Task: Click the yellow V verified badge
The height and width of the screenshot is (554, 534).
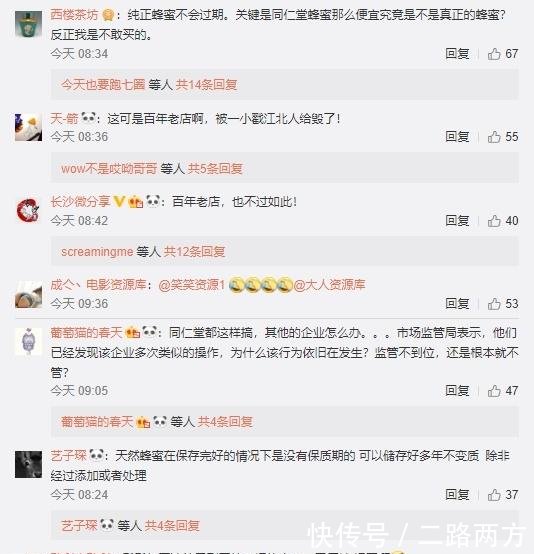Action: tap(119, 202)
